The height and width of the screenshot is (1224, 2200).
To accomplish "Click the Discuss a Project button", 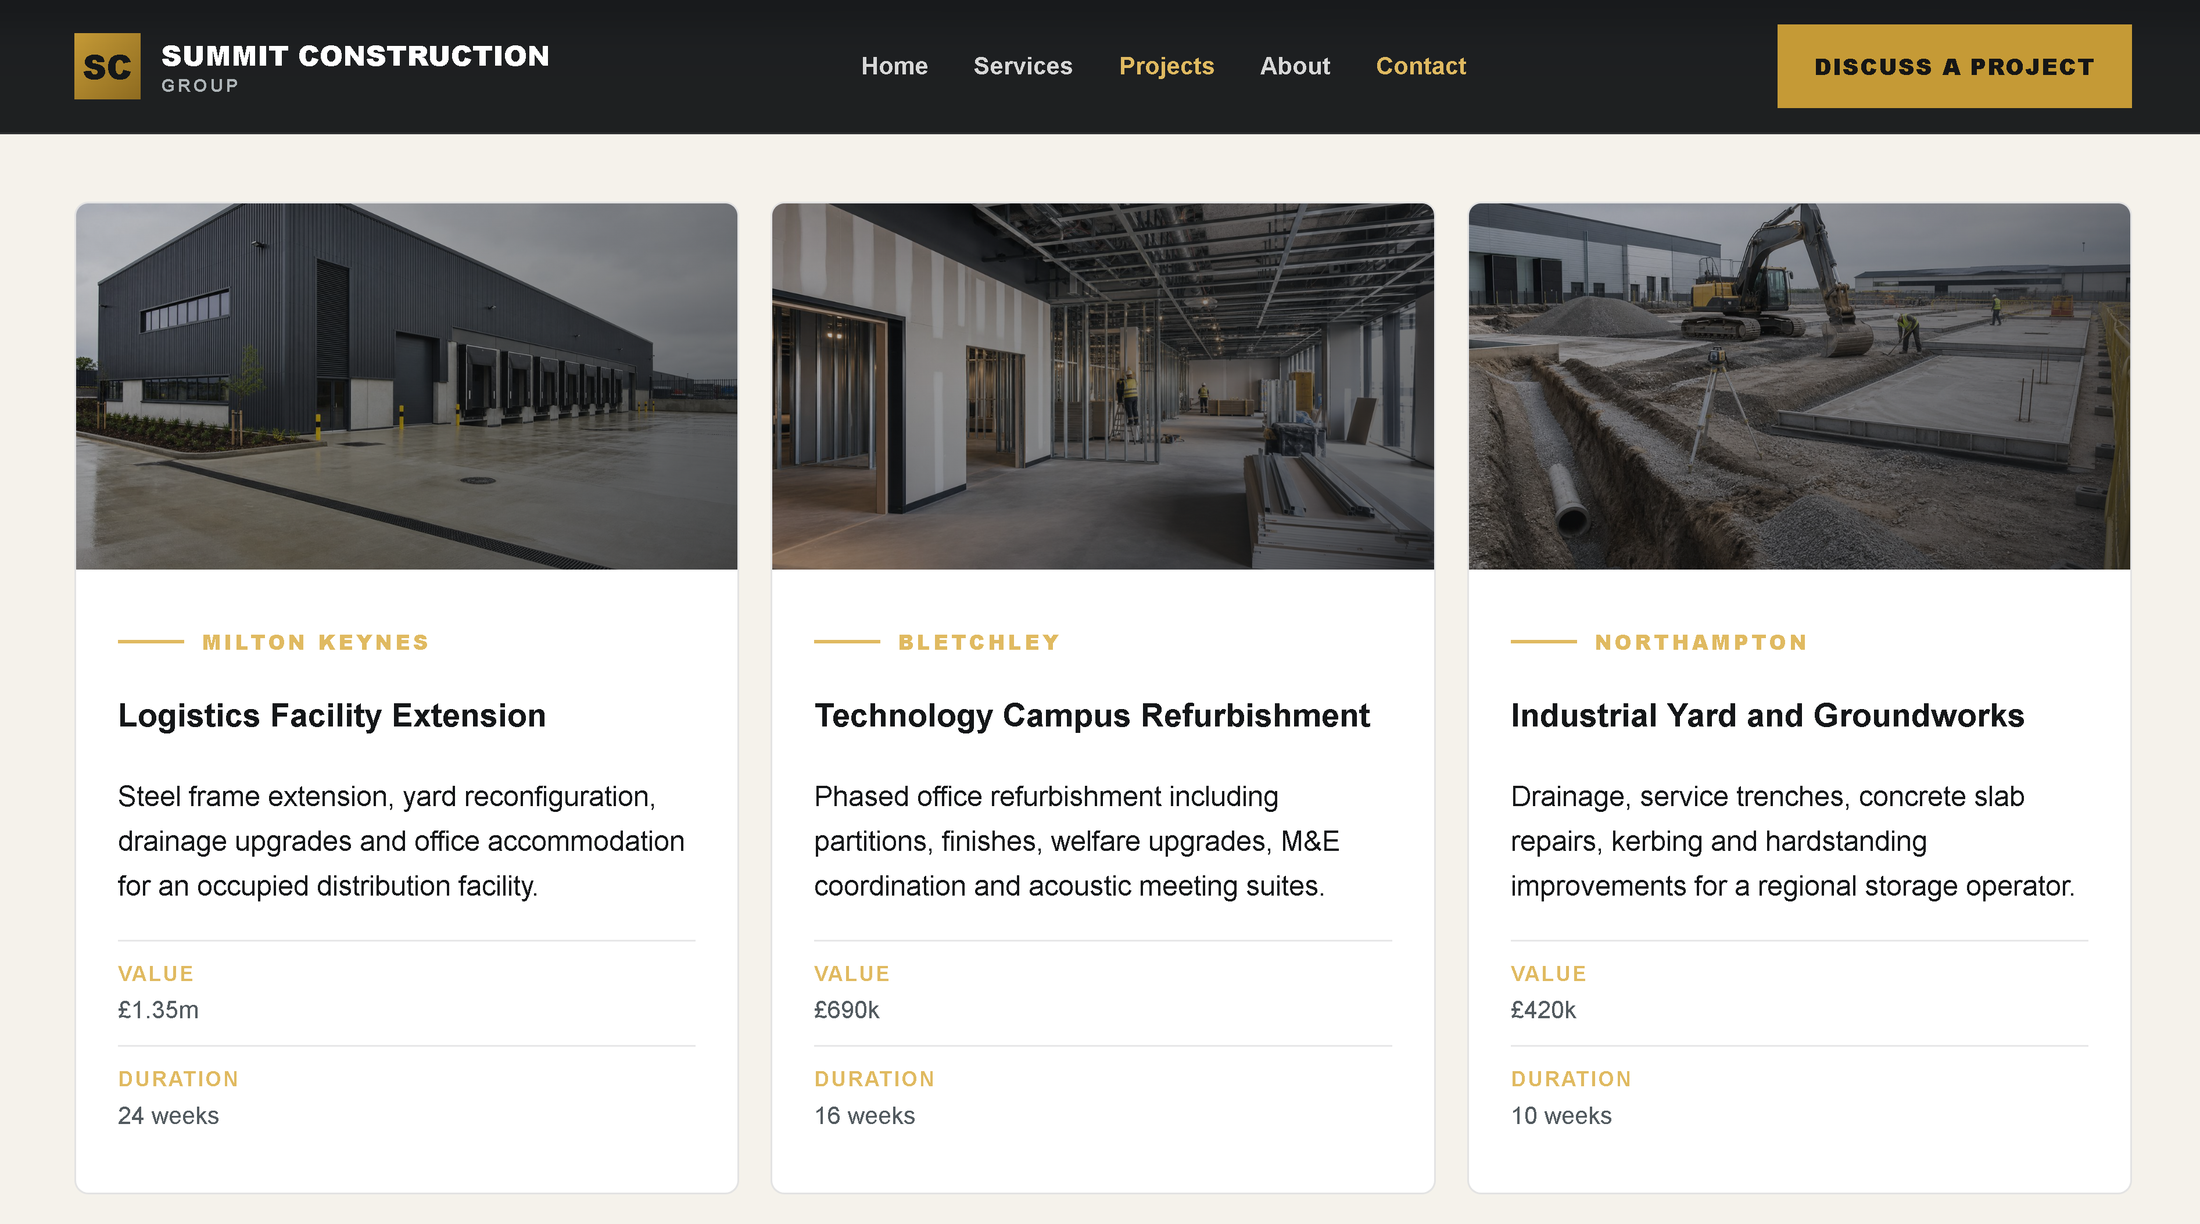I will point(1954,66).
